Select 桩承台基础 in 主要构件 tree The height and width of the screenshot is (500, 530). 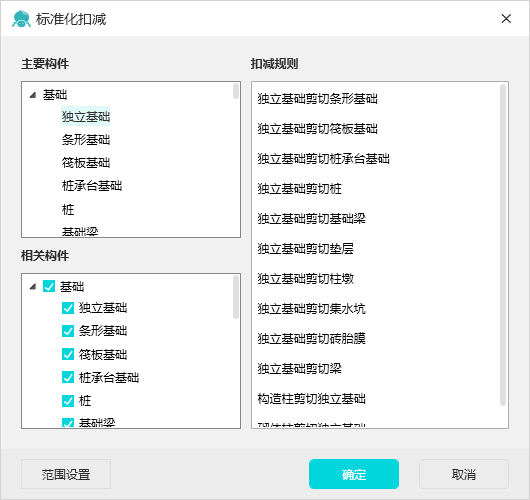[x=92, y=186]
